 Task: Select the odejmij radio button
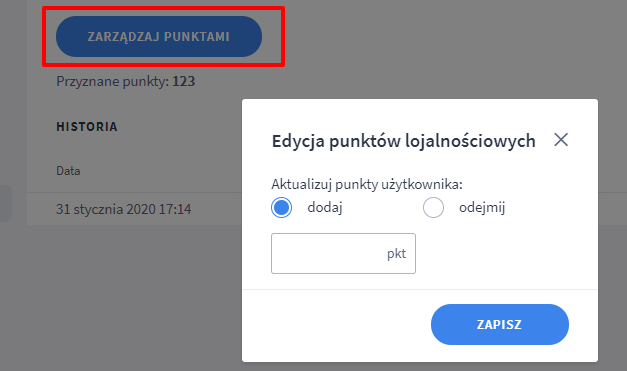click(433, 207)
